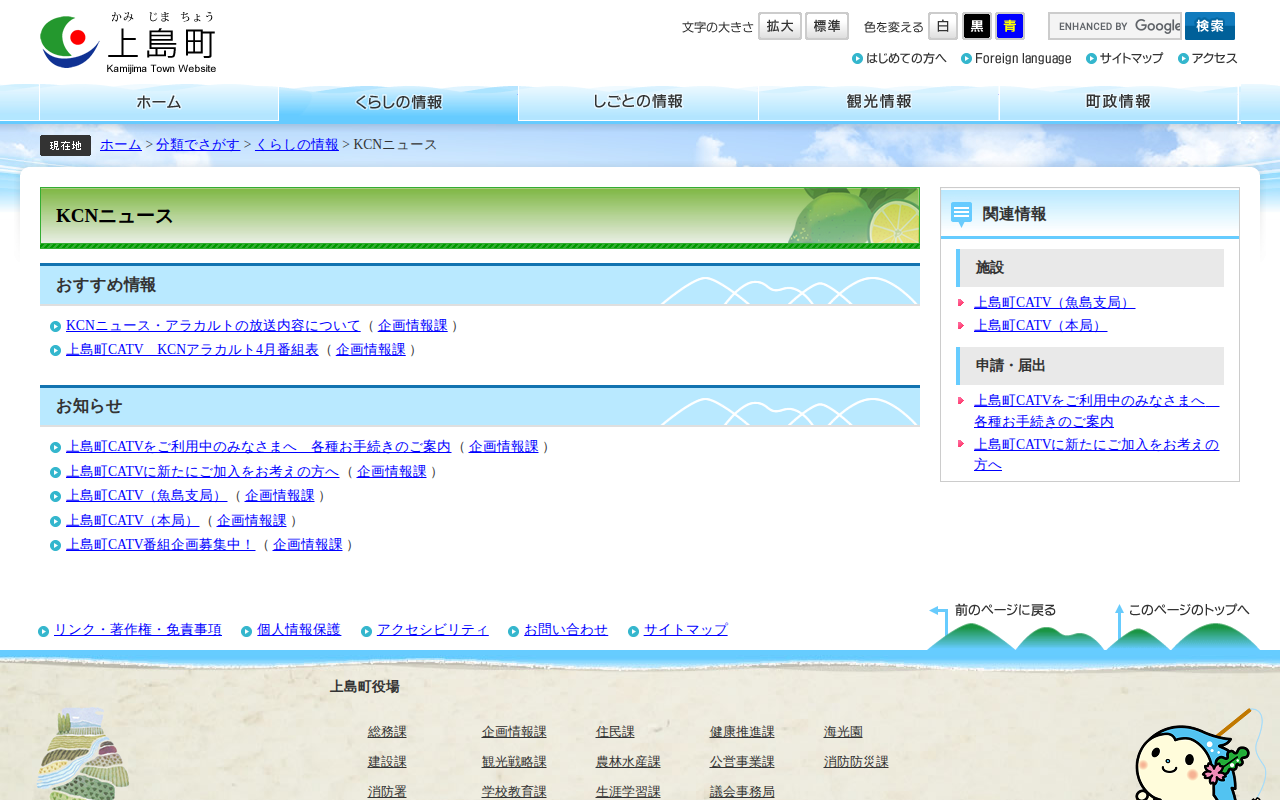
Task: Open 建設課 department link
Action: pos(387,762)
